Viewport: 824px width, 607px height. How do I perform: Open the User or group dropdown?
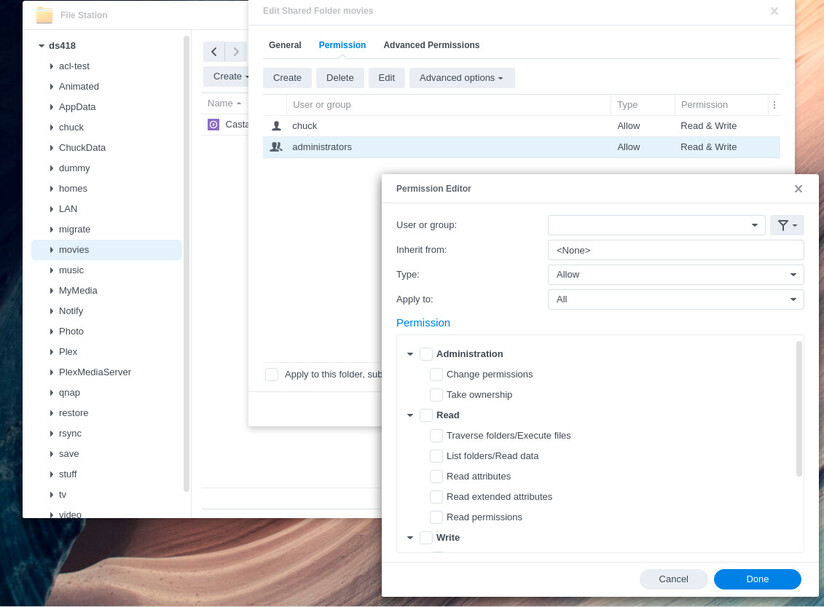pos(656,225)
